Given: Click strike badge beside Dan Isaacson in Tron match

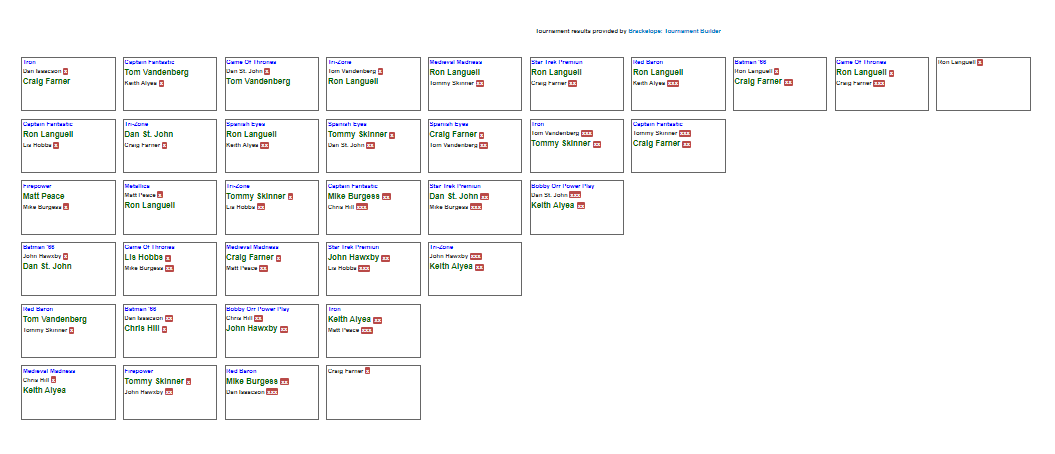Looking at the screenshot, I should (x=66, y=71).
